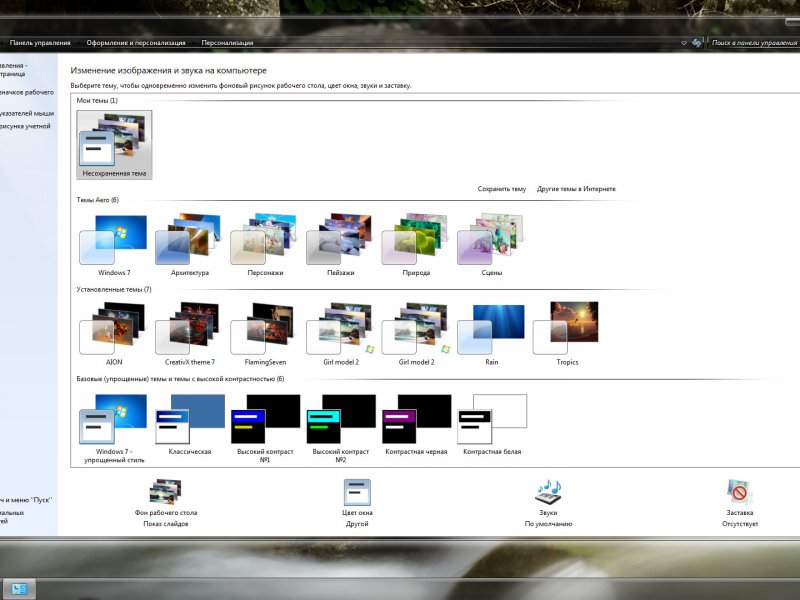Image resolution: width=800 pixels, height=600 pixels.
Task: Refresh the control panel page
Action: (x=696, y=43)
